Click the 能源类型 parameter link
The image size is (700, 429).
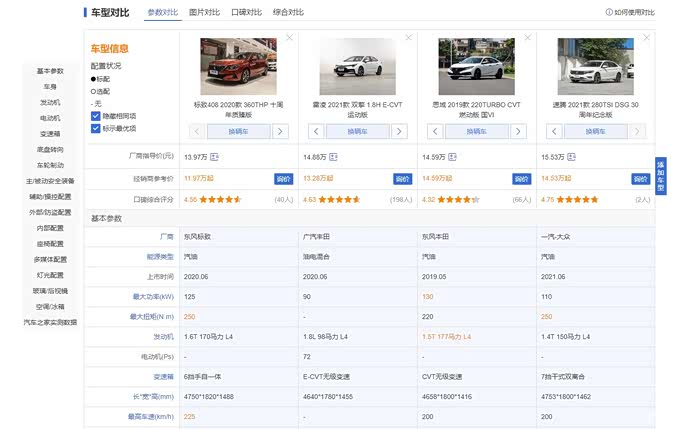[160, 257]
